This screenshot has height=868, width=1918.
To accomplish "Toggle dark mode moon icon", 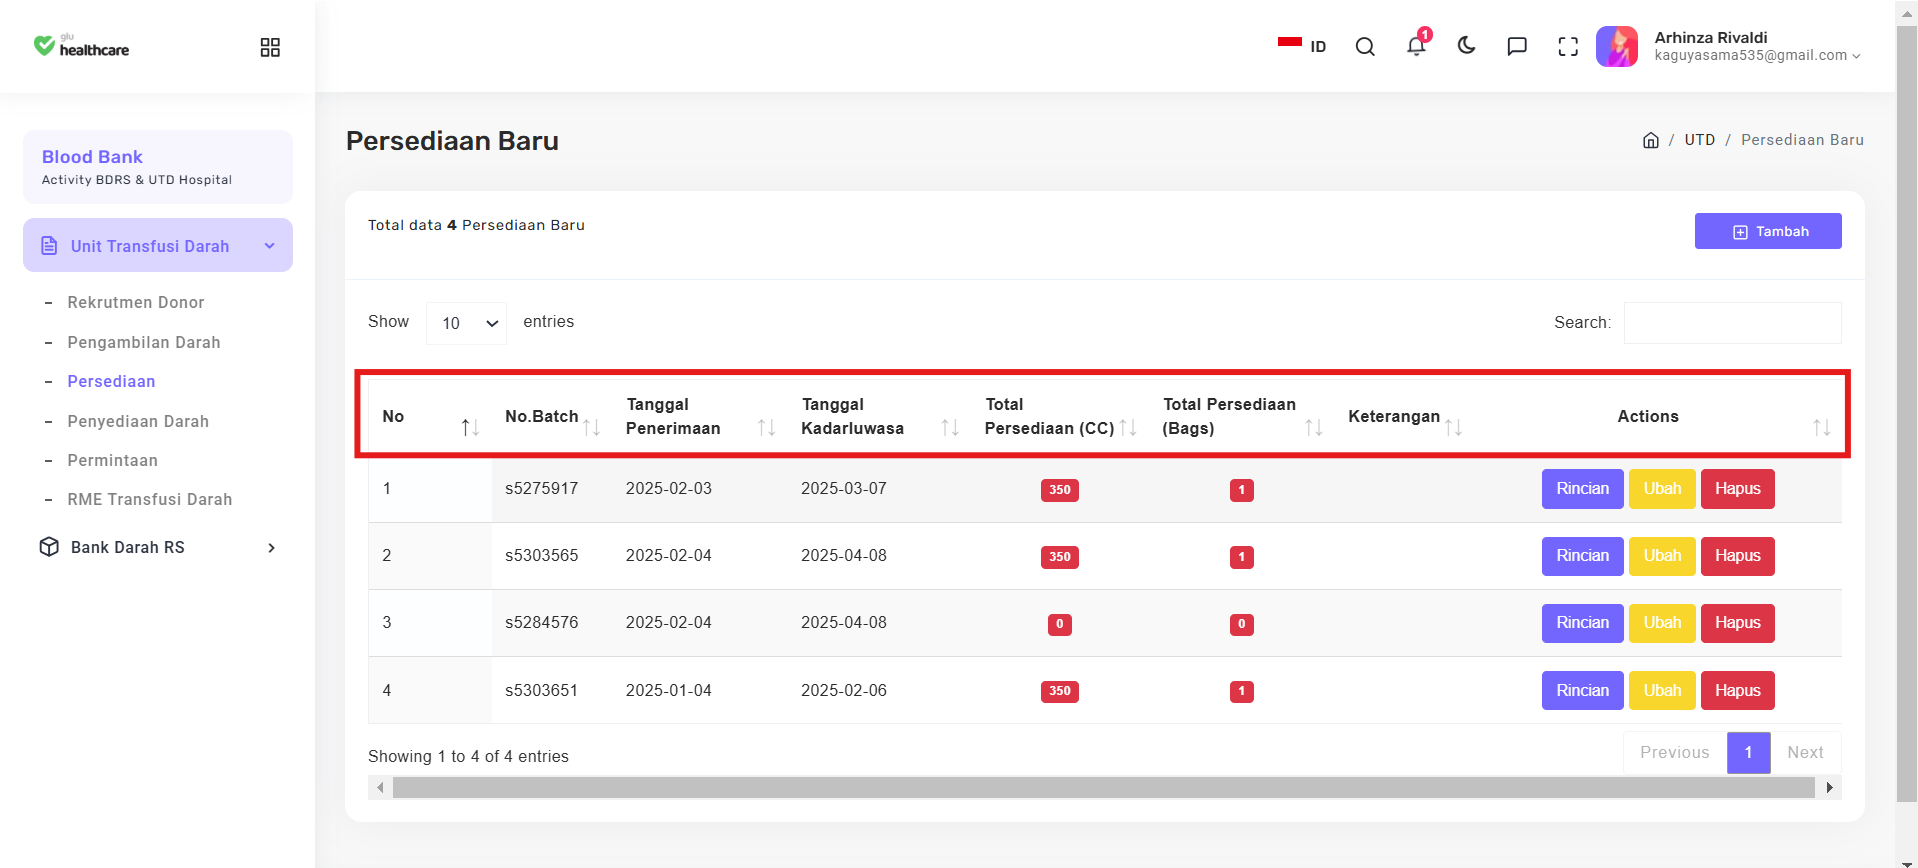I will (x=1467, y=46).
